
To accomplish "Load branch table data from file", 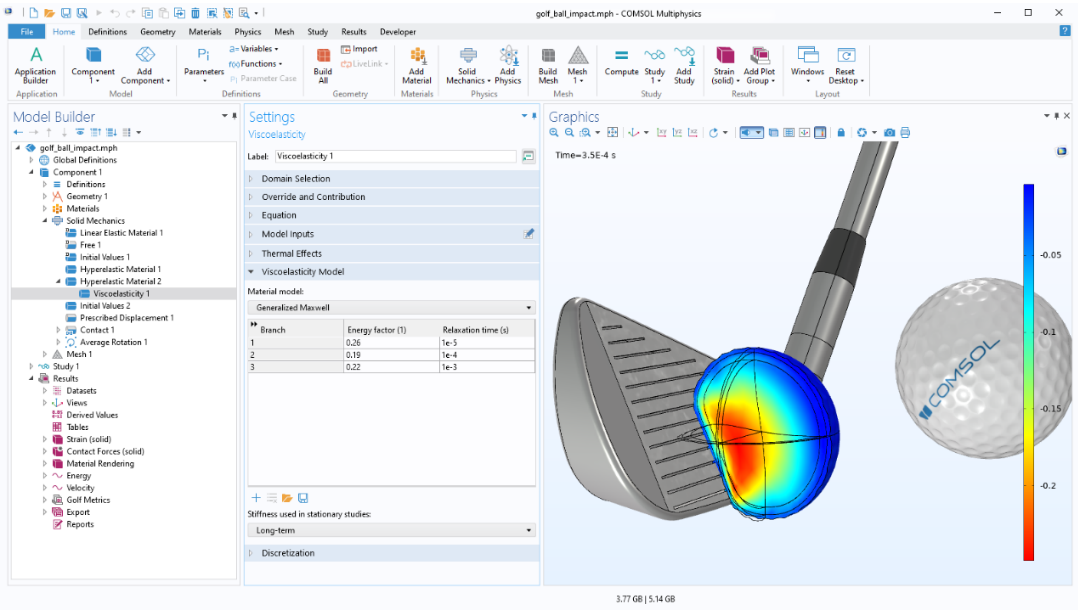I will coord(287,498).
